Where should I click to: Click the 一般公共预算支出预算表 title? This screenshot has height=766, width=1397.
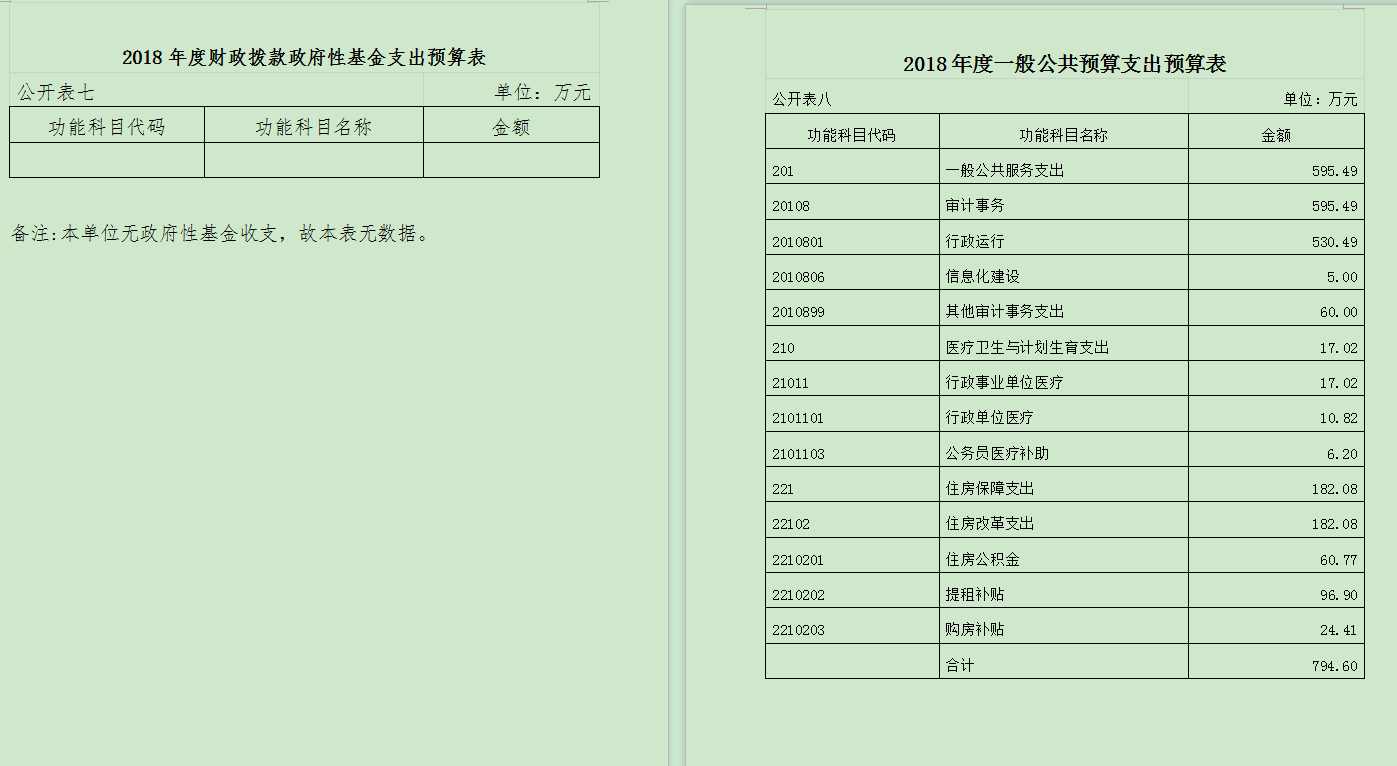pyautogui.click(x=1065, y=64)
